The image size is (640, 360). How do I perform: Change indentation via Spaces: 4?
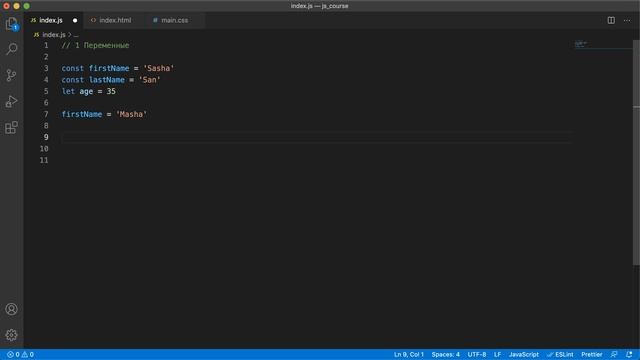[445, 354]
